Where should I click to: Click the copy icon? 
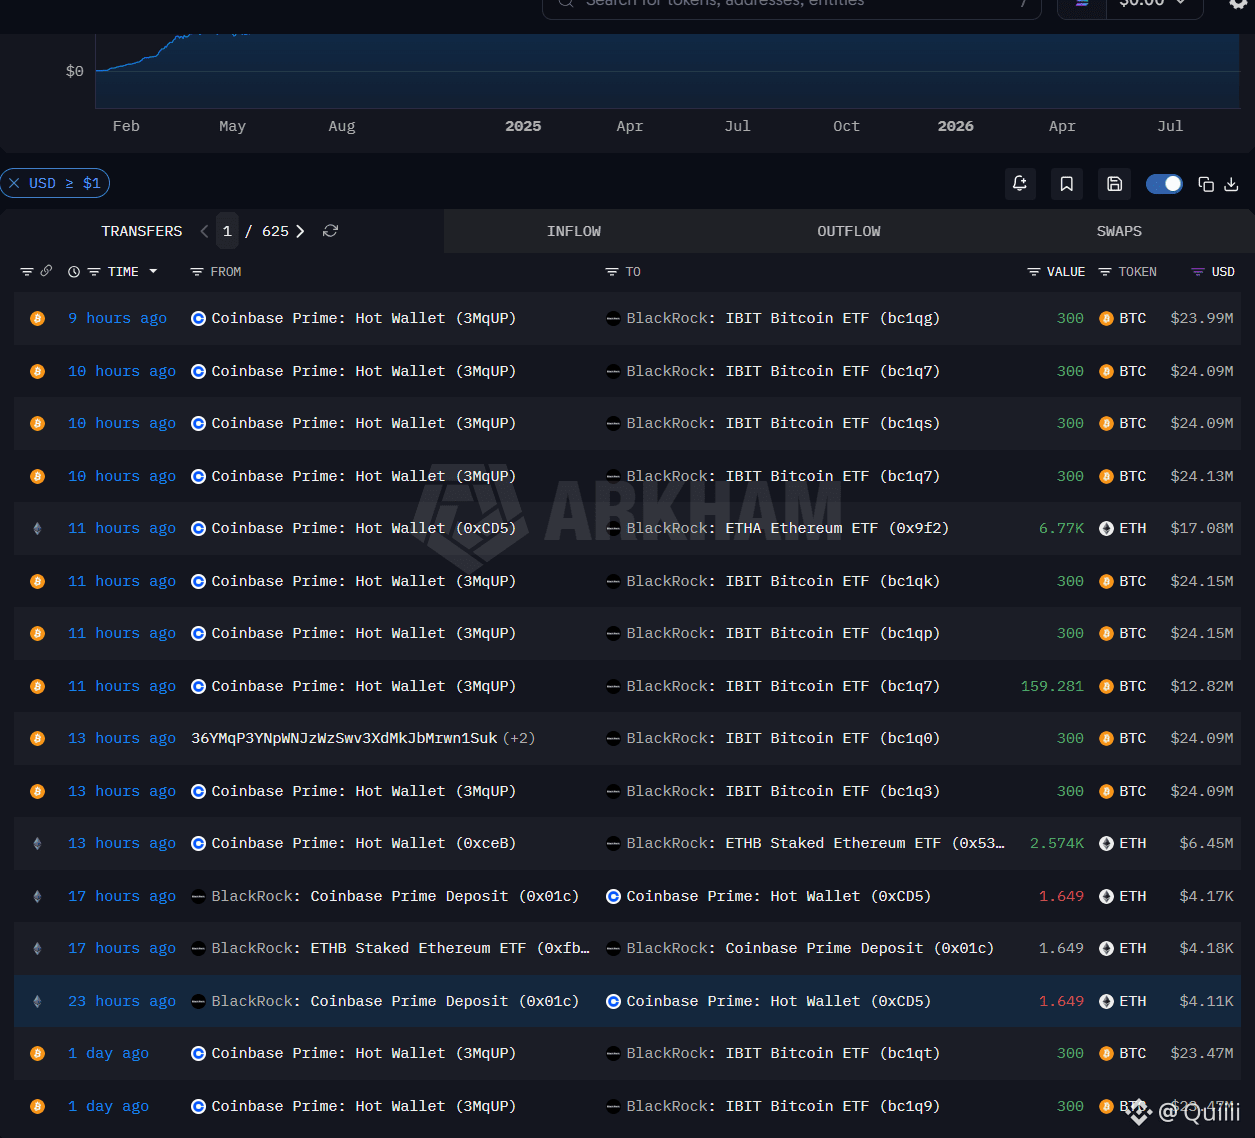(x=1206, y=184)
